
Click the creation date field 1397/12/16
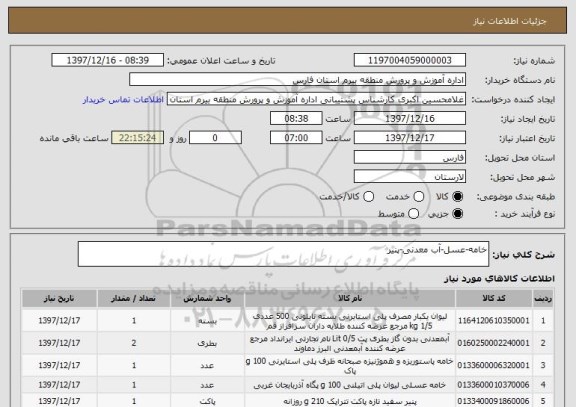(x=410, y=118)
